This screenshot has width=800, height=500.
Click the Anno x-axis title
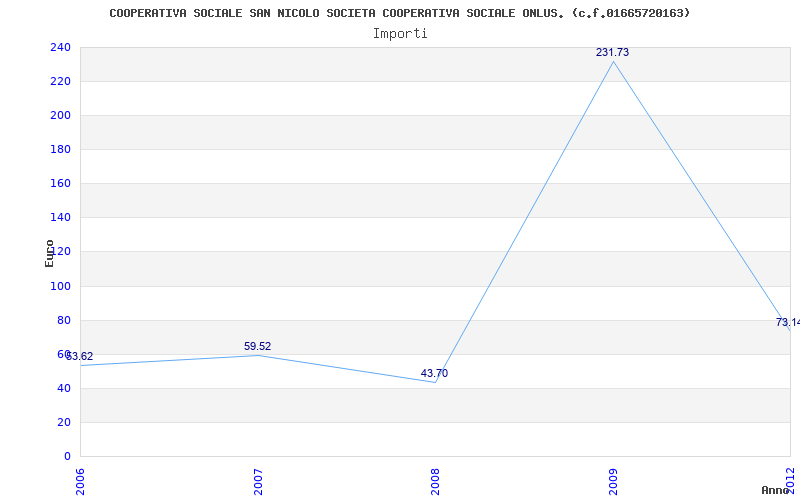(776, 490)
